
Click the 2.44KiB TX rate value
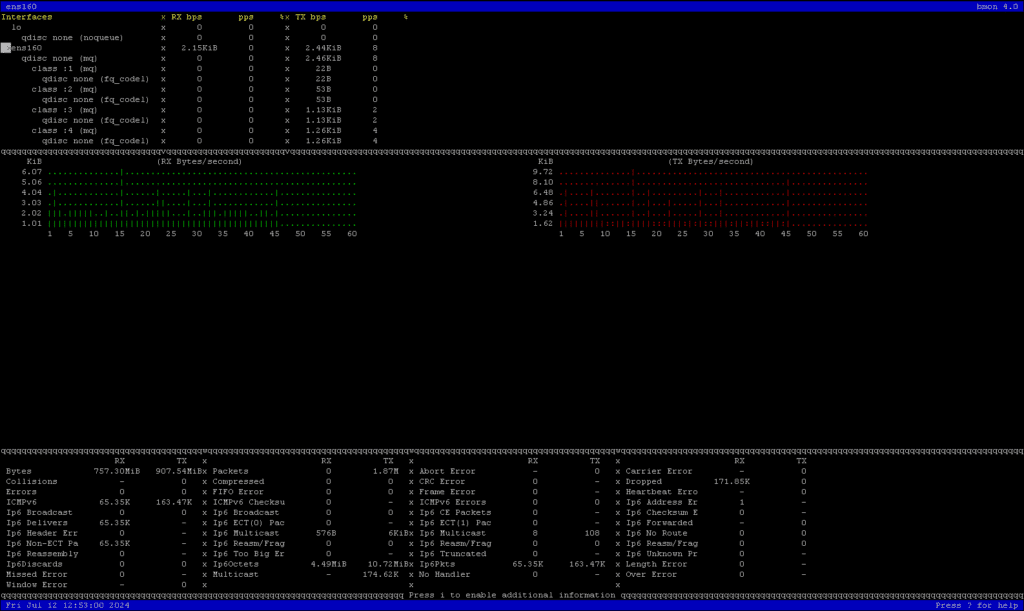point(323,48)
